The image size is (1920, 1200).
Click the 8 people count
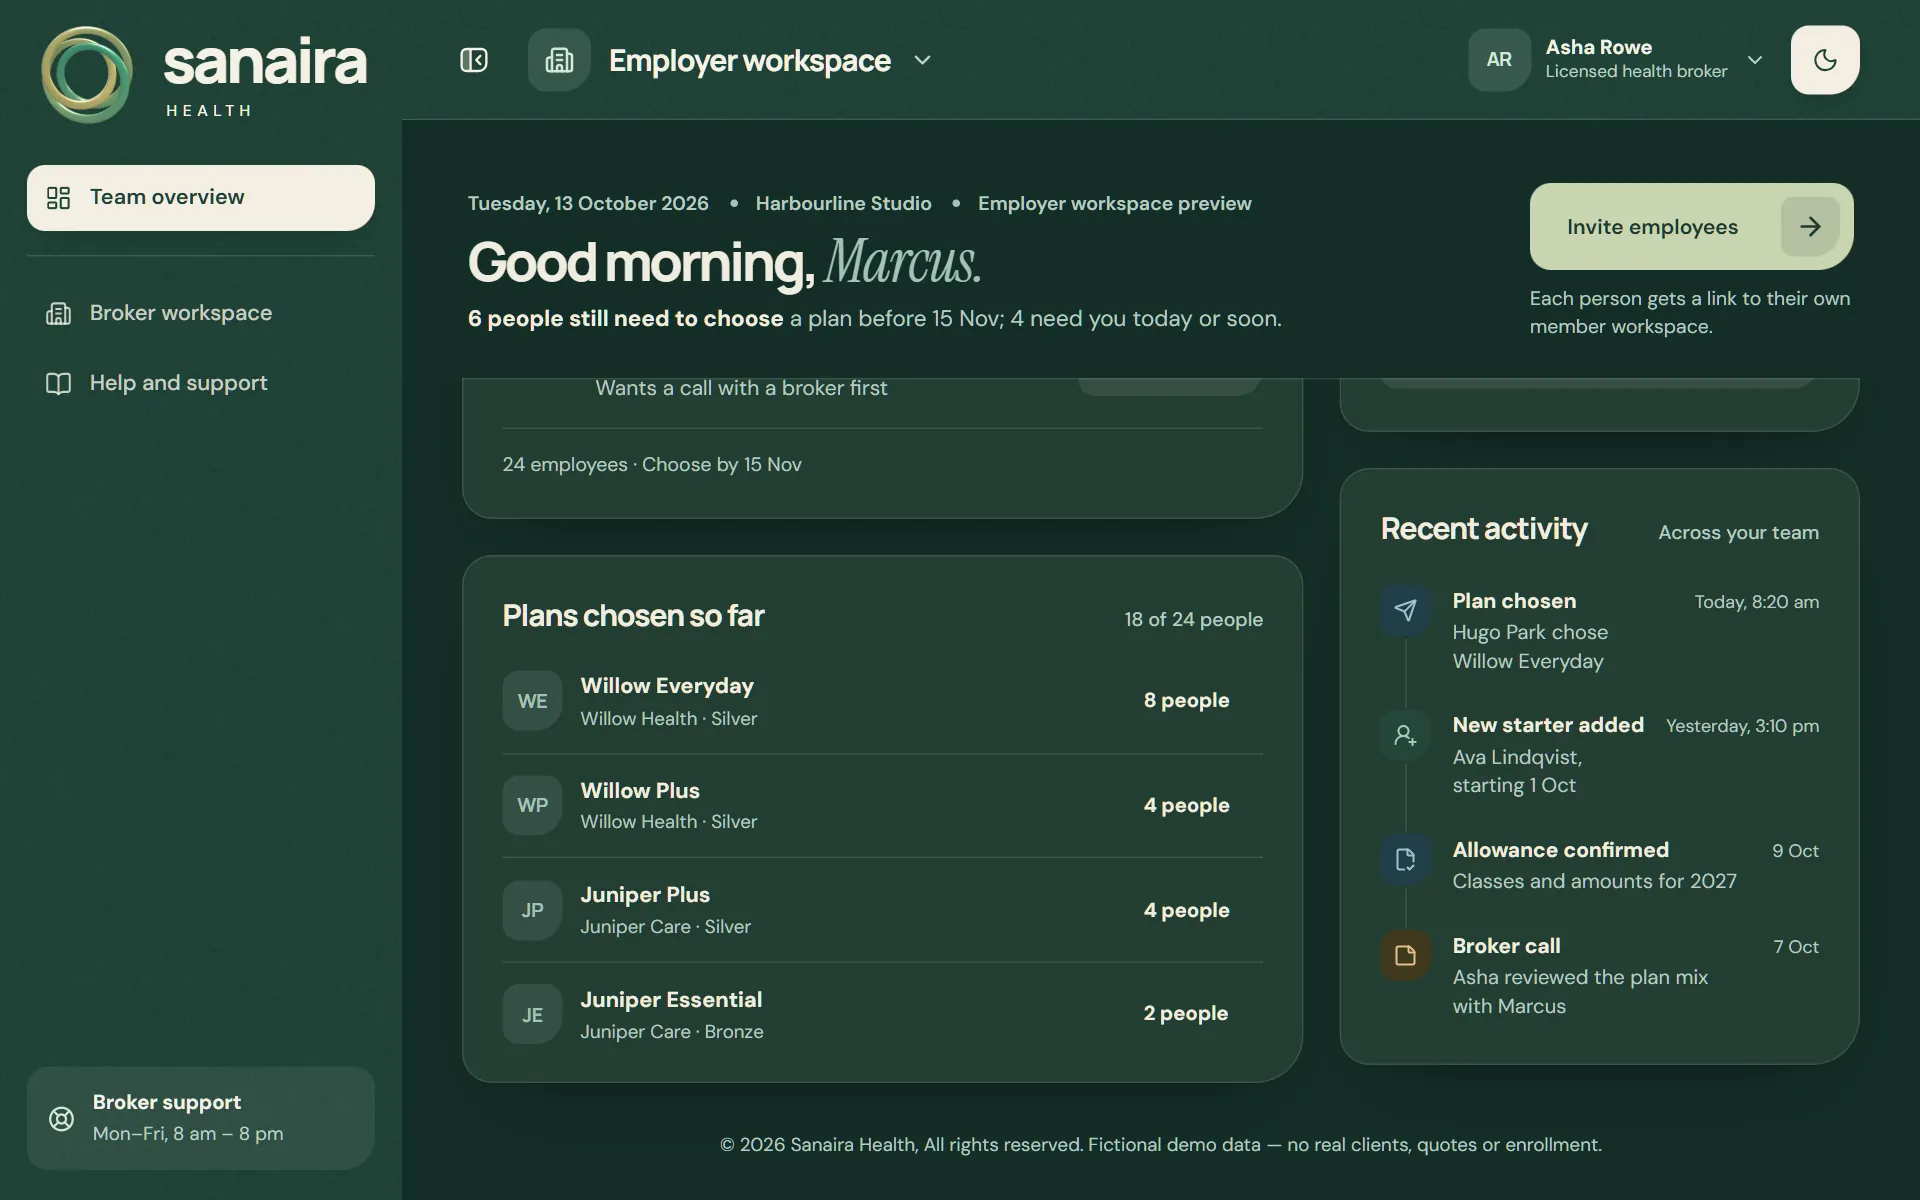point(1186,700)
